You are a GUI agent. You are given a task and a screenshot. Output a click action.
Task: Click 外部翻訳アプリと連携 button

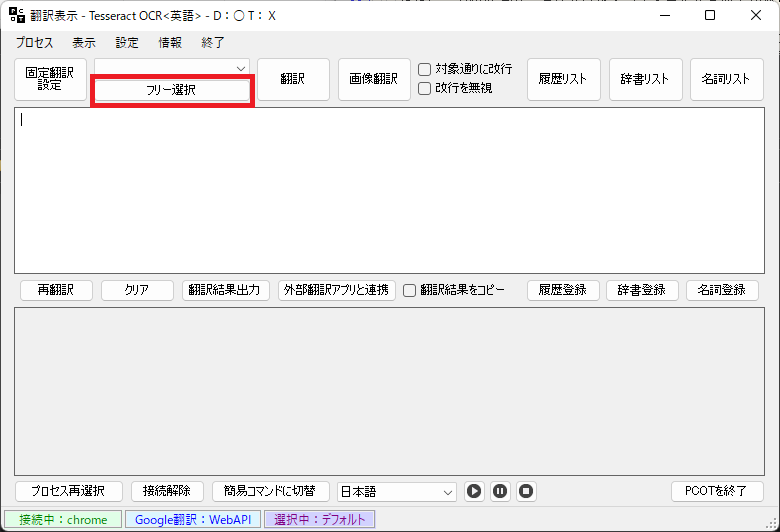(x=337, y=290)
